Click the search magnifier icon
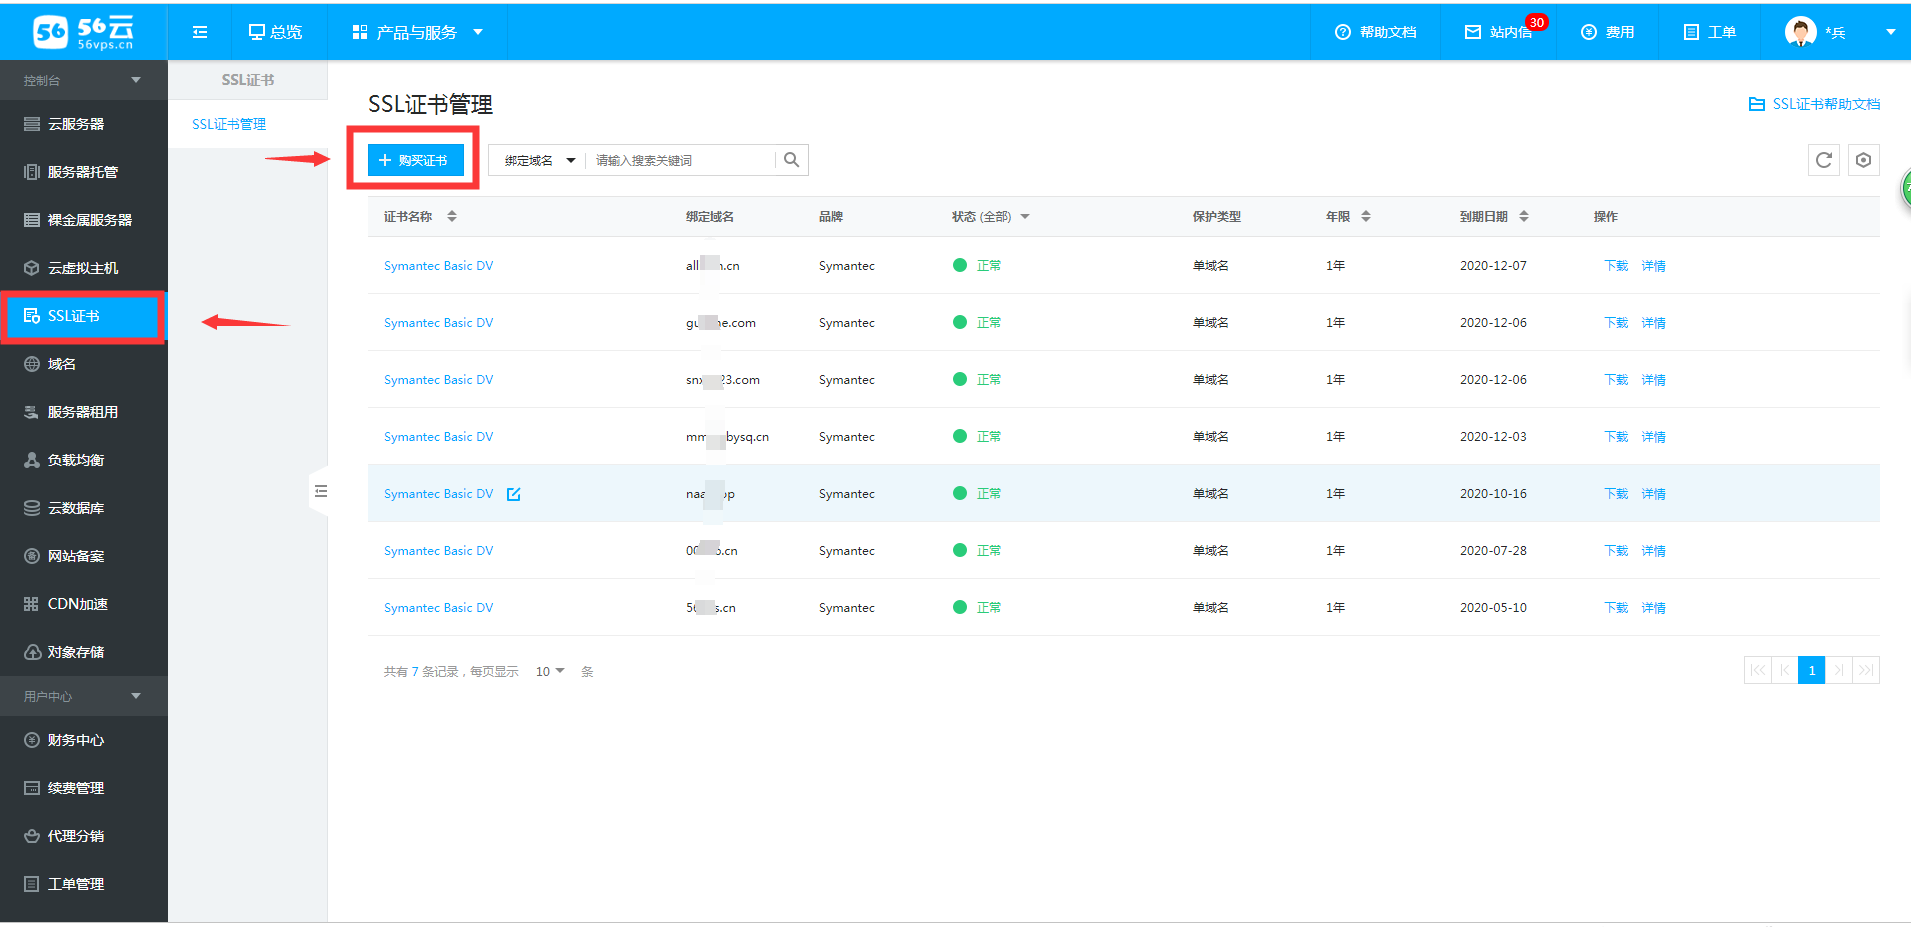The image size is (1911, 927). pos(791,160)
